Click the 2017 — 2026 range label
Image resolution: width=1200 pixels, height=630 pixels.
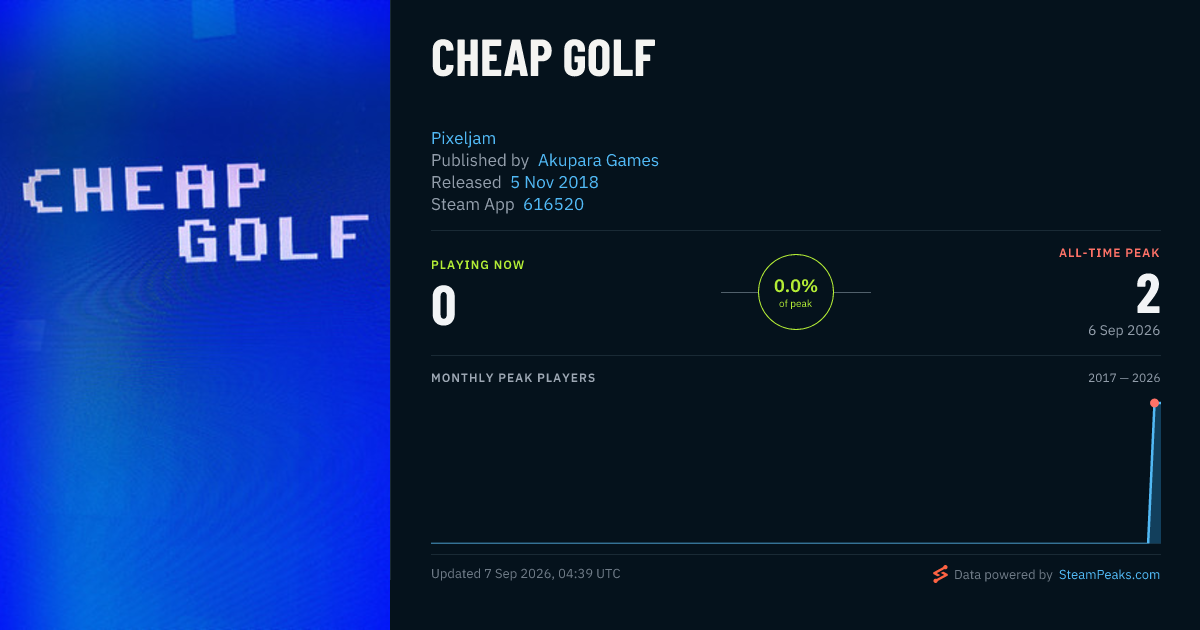click(1124, 378)
